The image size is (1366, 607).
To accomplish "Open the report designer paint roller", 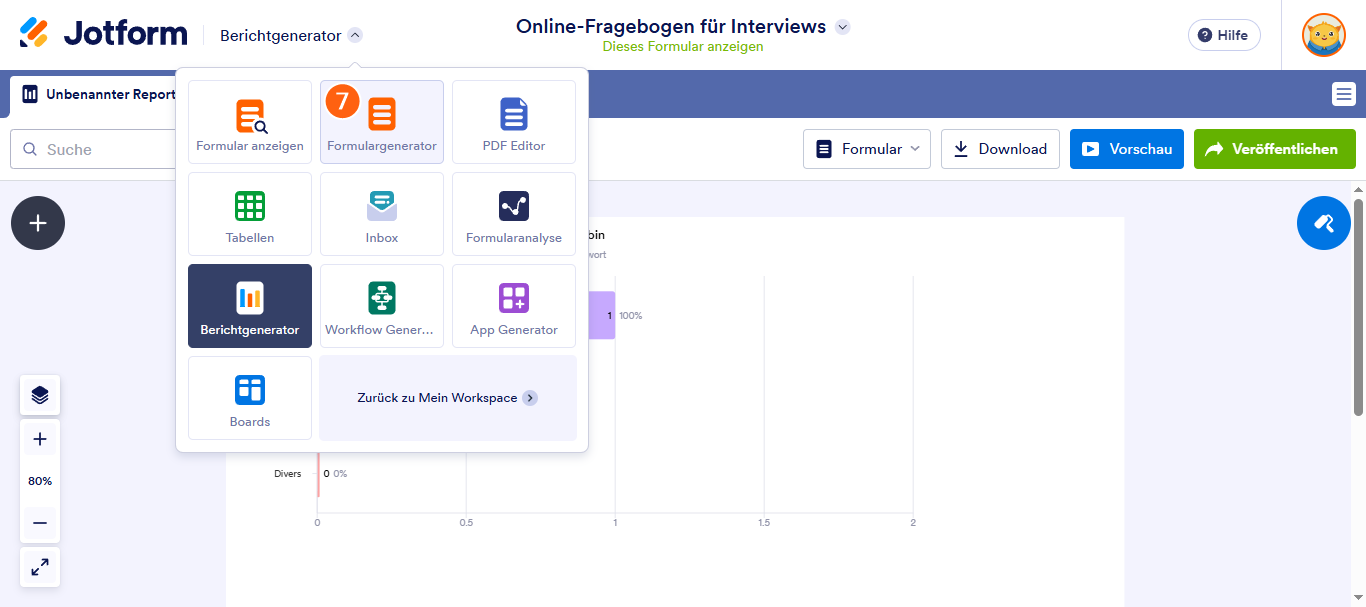I will click(1324, 223).
